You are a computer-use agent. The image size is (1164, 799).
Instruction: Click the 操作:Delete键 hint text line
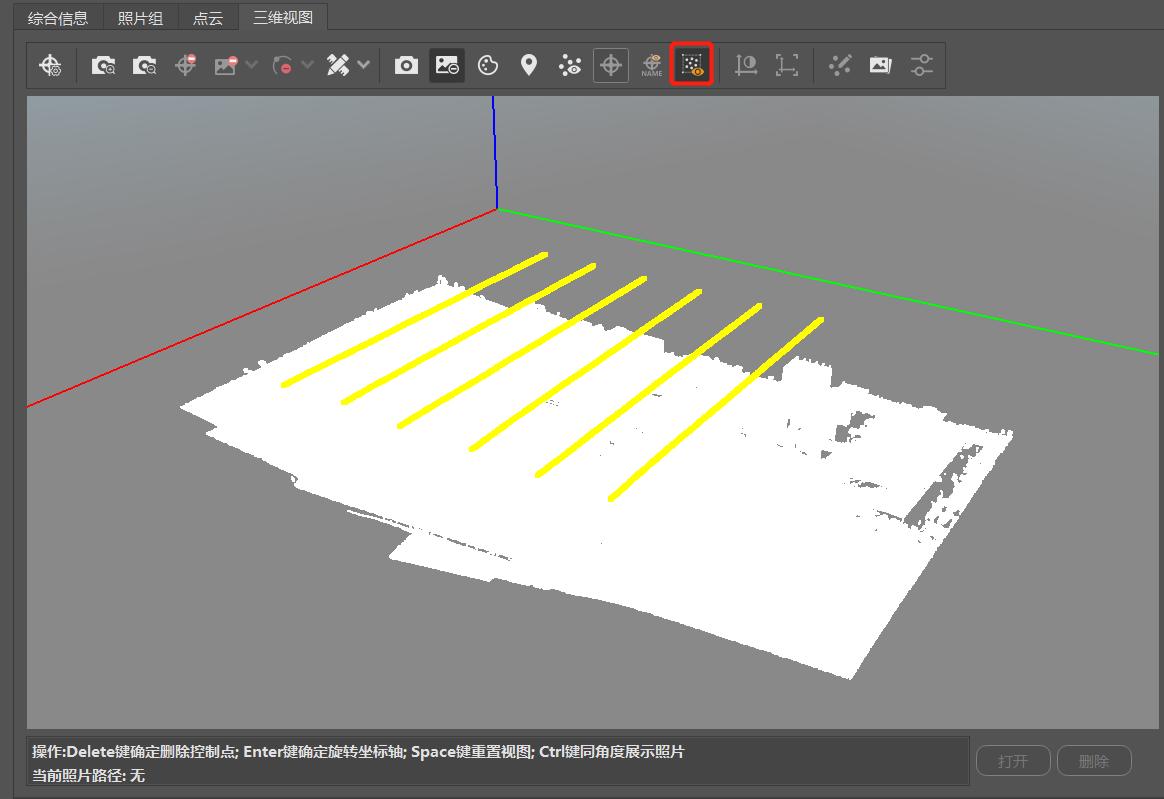point(358,751)
